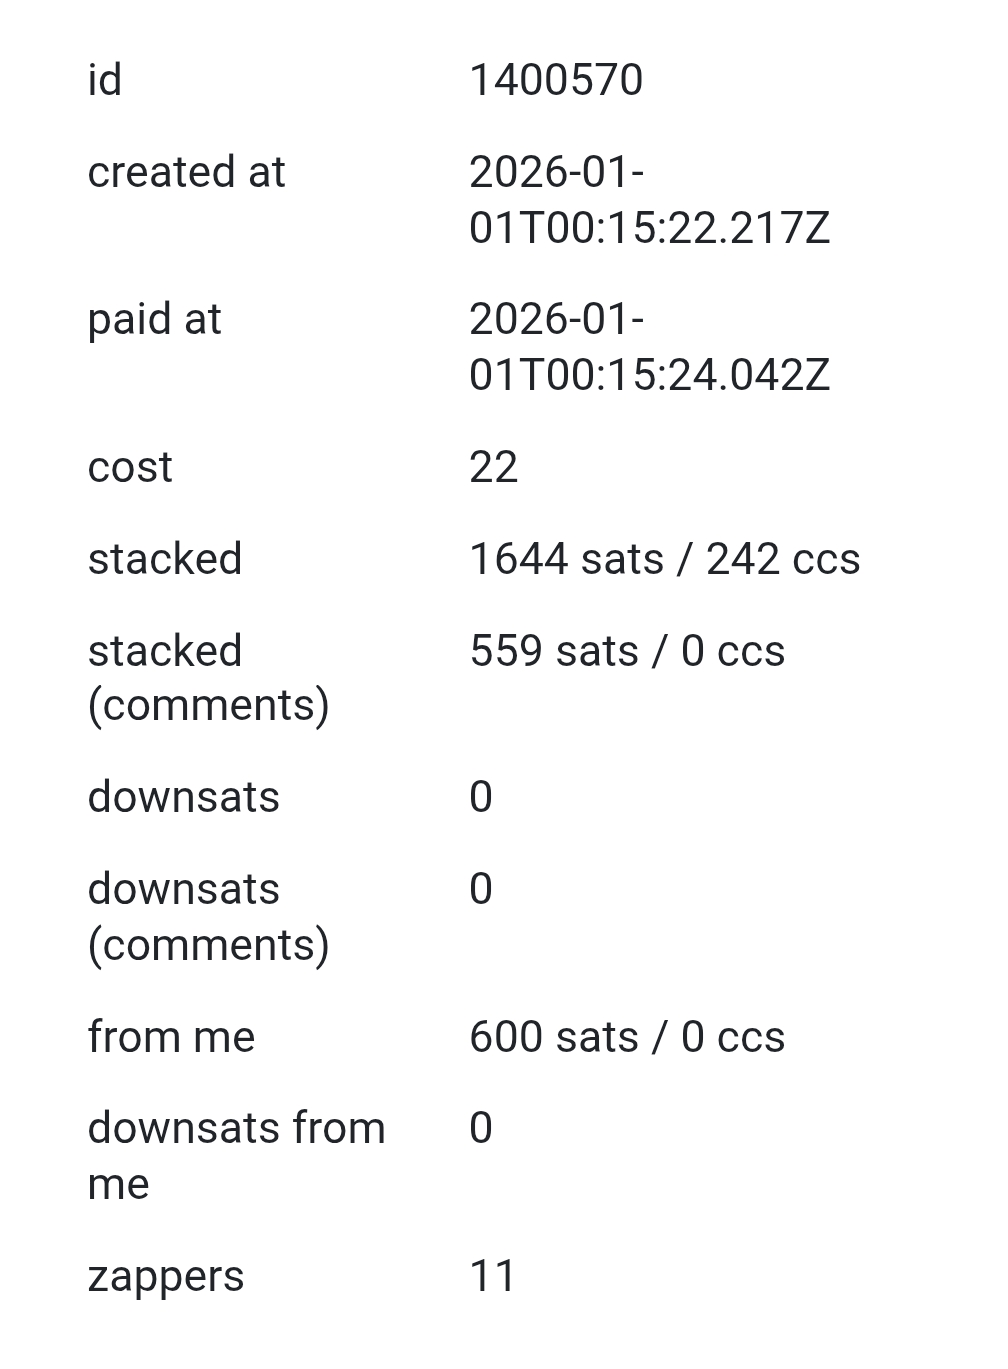Click the id value 1400570
Viewport: 1008px width, 1369px height.
pos(555,80)
